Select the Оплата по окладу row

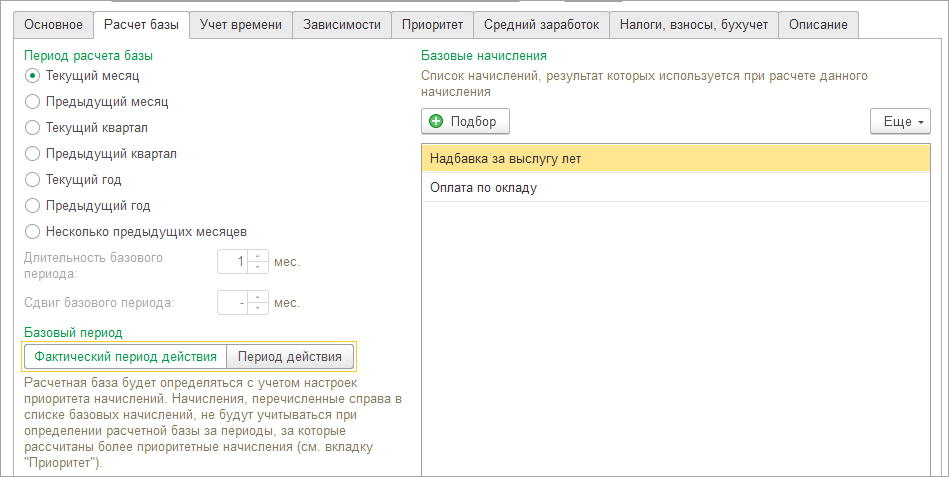(483, 187)
